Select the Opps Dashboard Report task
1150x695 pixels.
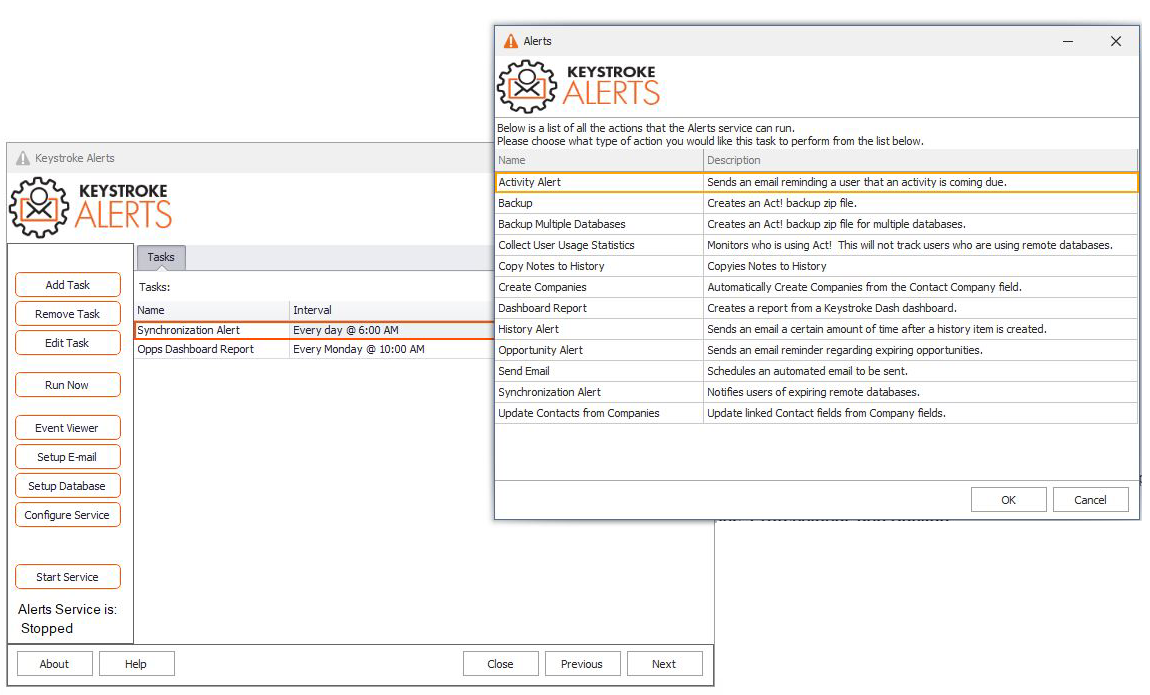(x=315, y=349)
